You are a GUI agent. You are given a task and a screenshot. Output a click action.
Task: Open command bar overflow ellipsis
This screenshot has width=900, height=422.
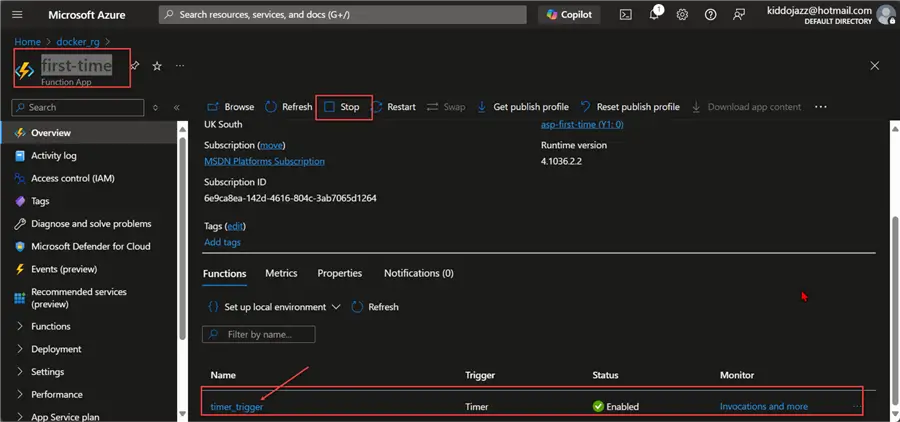(821, 107)
